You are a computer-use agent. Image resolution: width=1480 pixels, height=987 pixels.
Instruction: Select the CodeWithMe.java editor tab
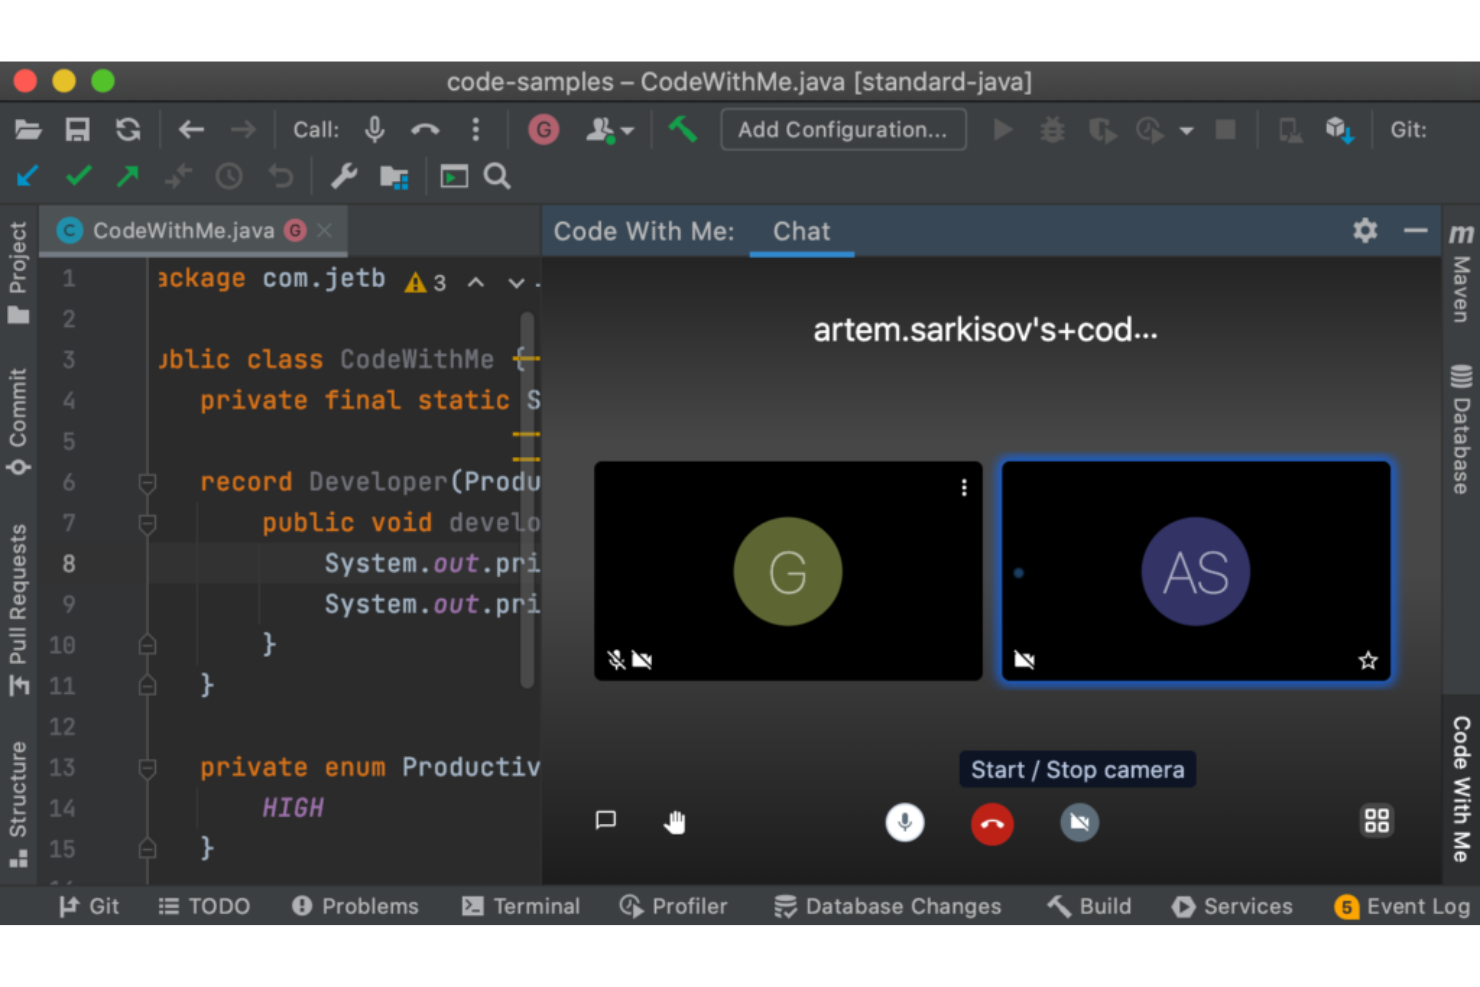point(183,230)
